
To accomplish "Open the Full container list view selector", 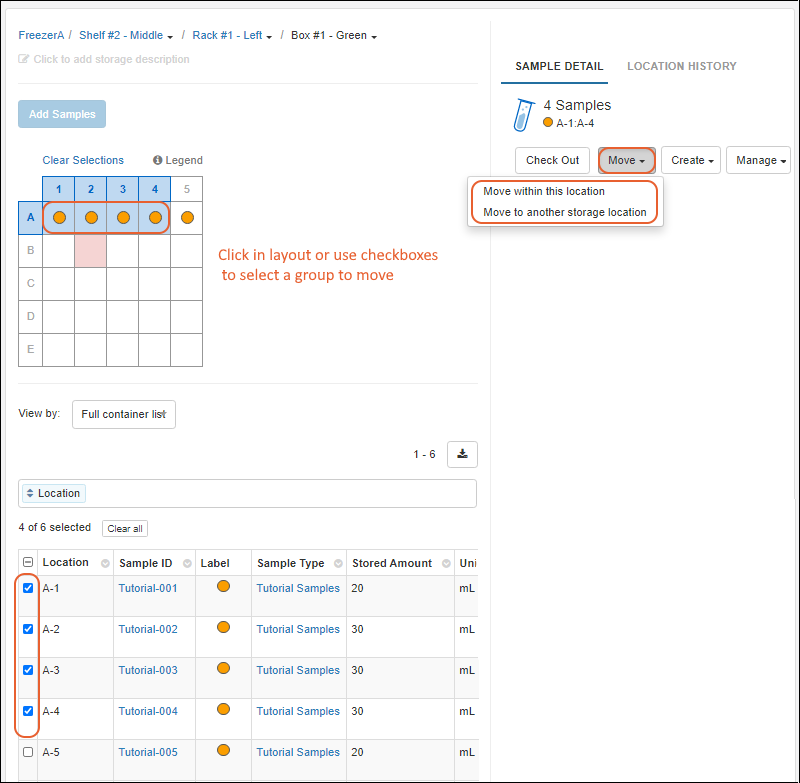I will 124,414.
